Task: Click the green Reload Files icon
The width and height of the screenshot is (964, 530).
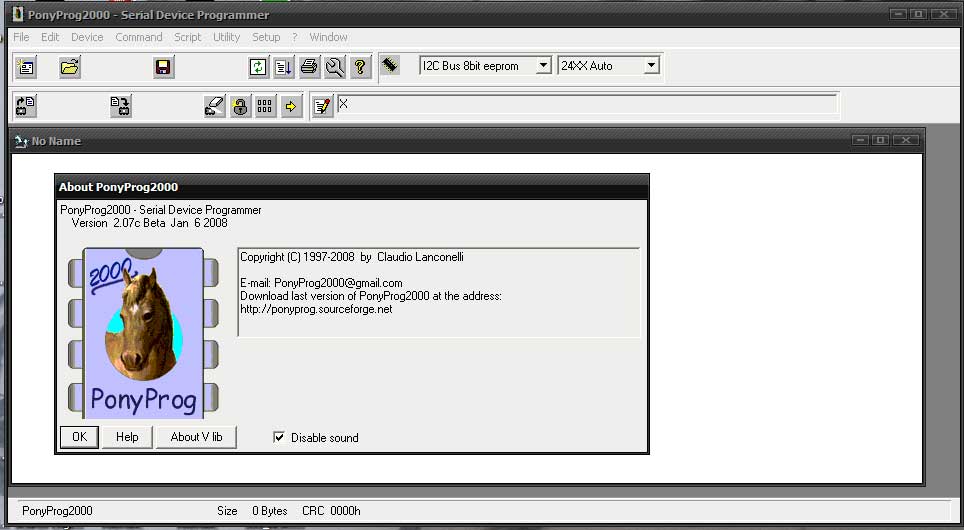Action: (x=258, y=66)
